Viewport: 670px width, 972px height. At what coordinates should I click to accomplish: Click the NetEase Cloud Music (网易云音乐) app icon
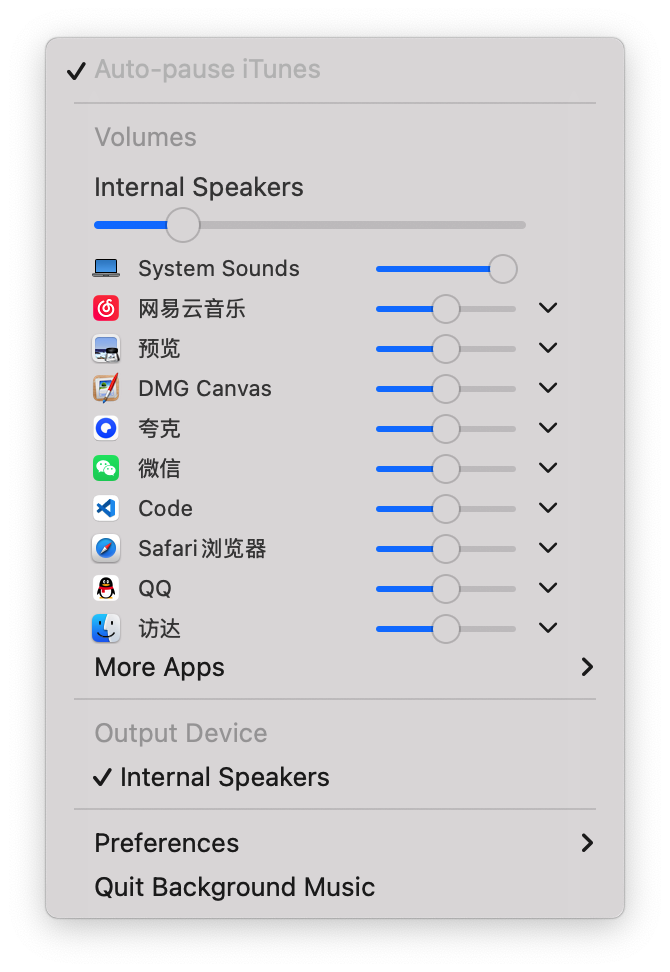tap(106, 308)
